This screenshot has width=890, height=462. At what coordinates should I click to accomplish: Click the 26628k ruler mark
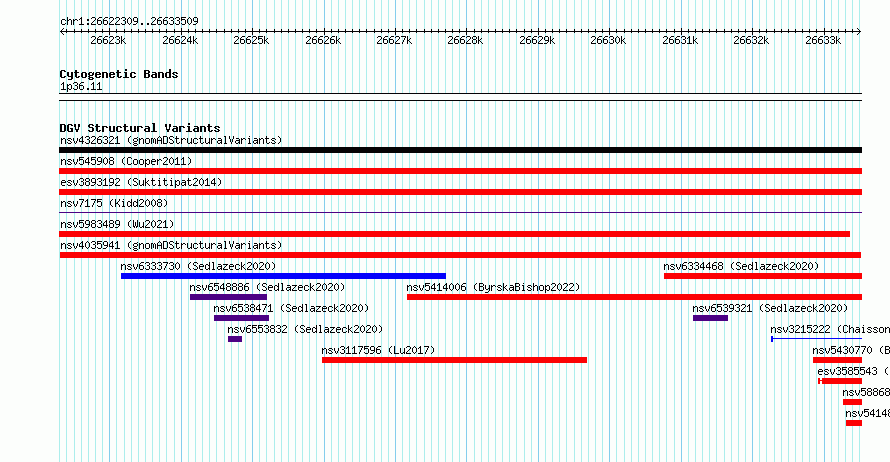point(465,40)
